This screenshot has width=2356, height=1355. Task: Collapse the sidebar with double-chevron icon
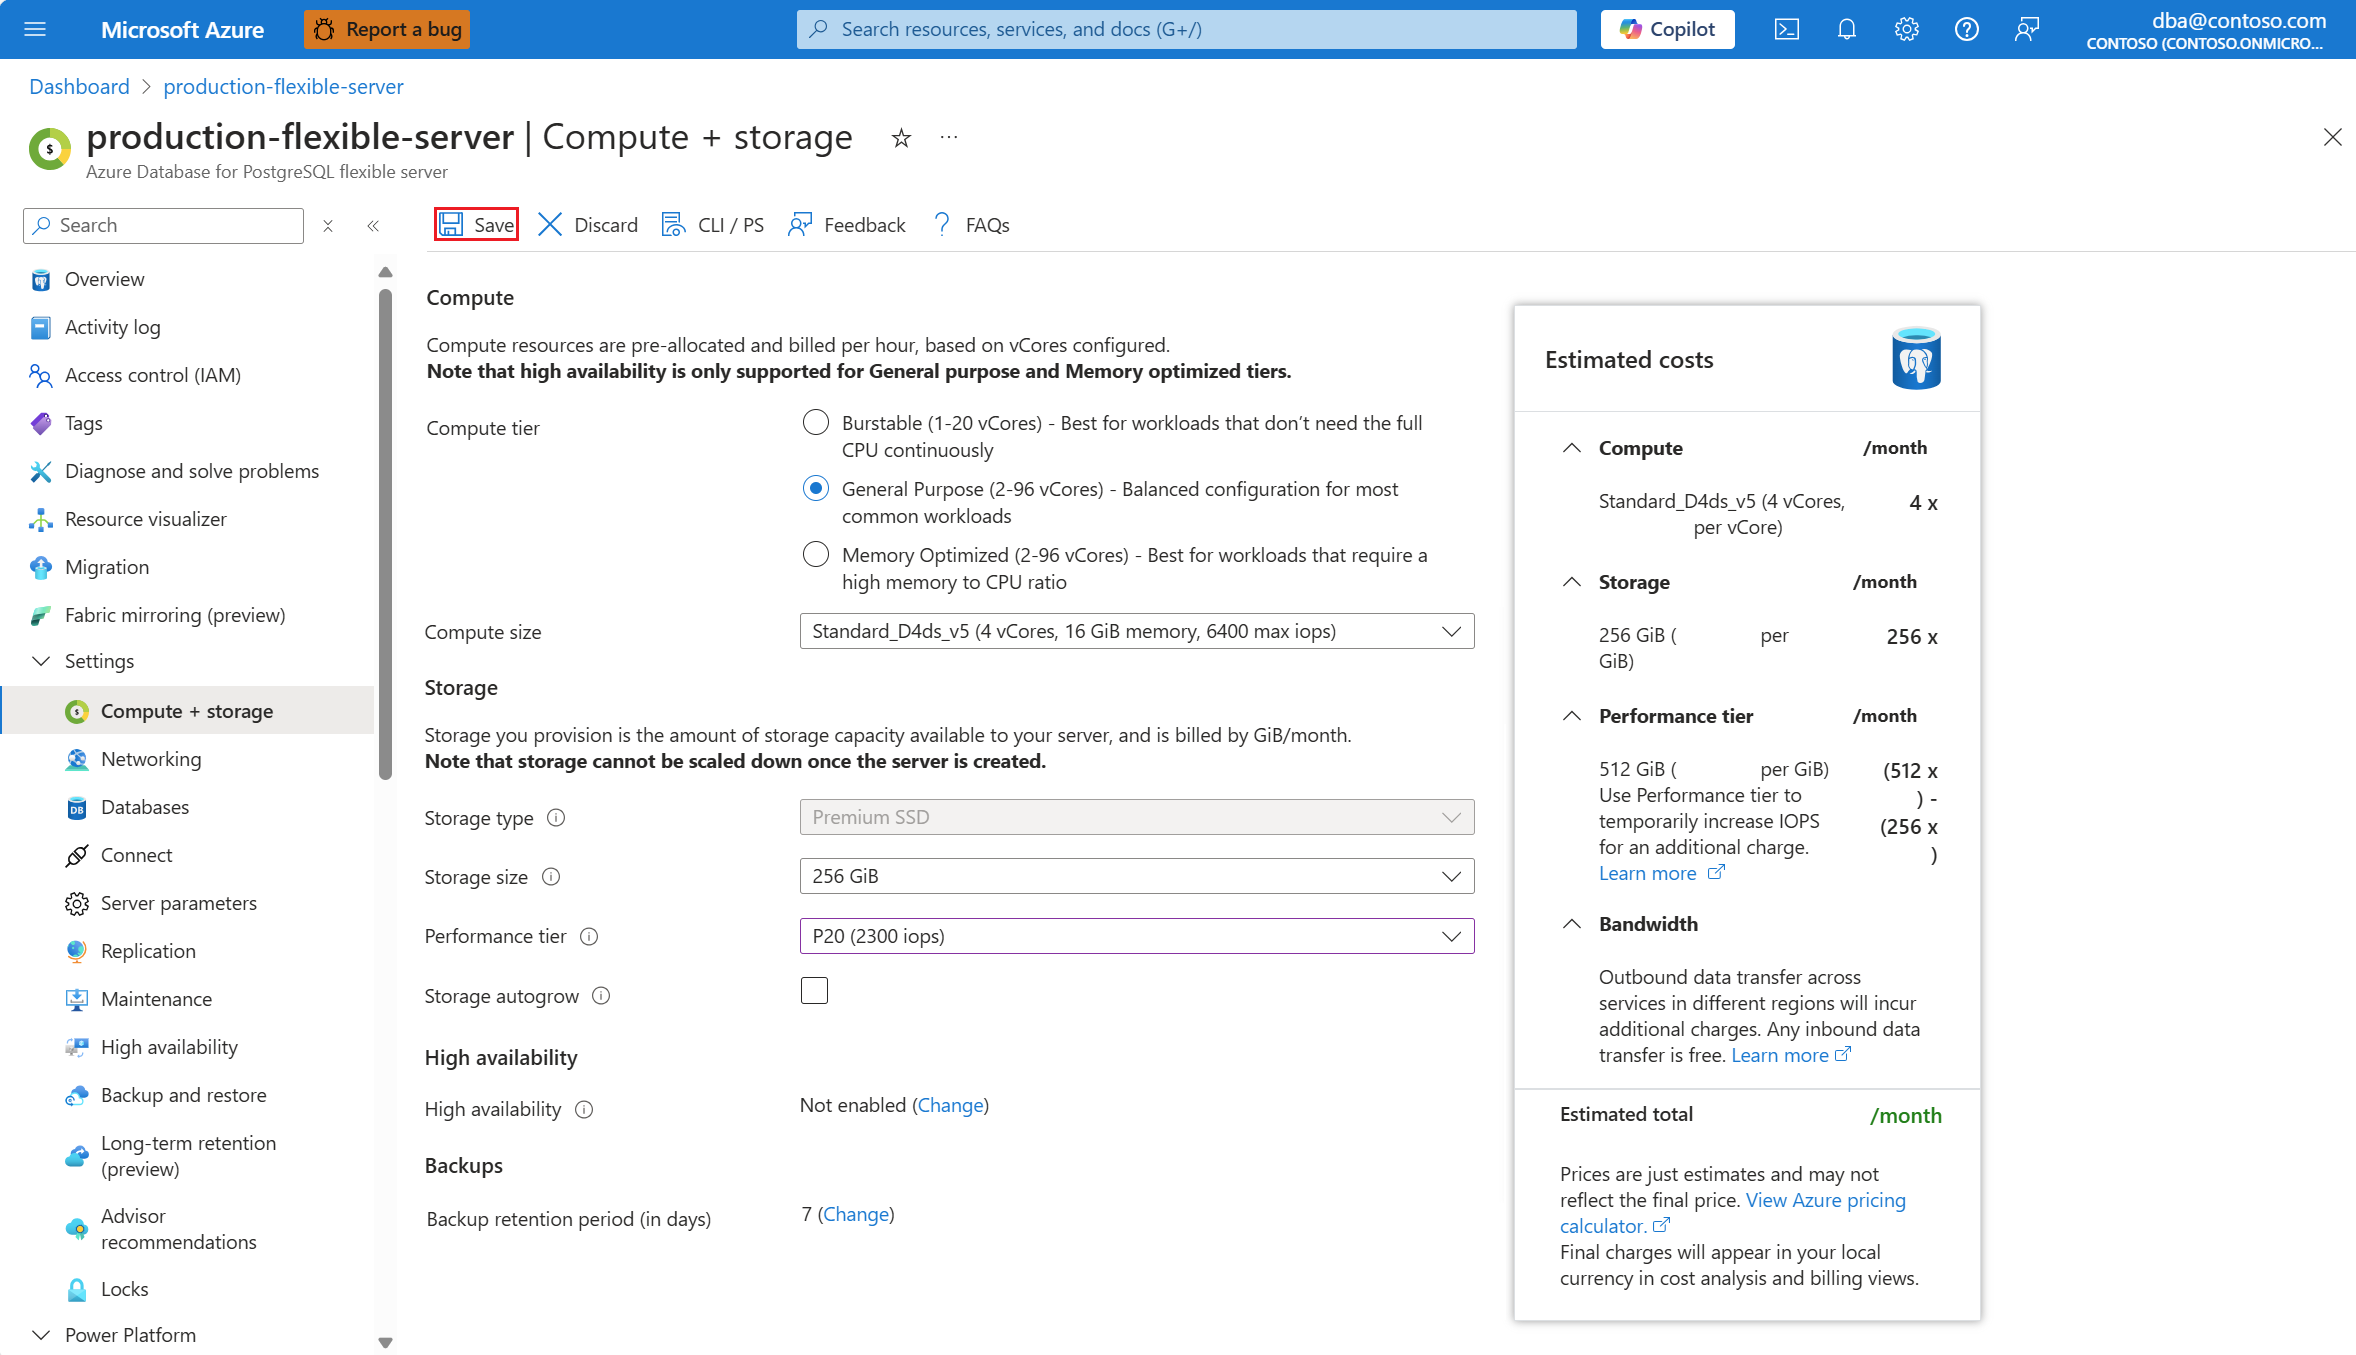click(373, 225)
